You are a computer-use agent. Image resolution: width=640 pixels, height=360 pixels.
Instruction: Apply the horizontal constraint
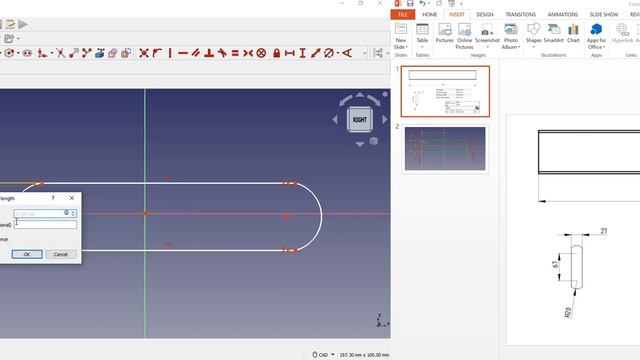coord(183,53)
